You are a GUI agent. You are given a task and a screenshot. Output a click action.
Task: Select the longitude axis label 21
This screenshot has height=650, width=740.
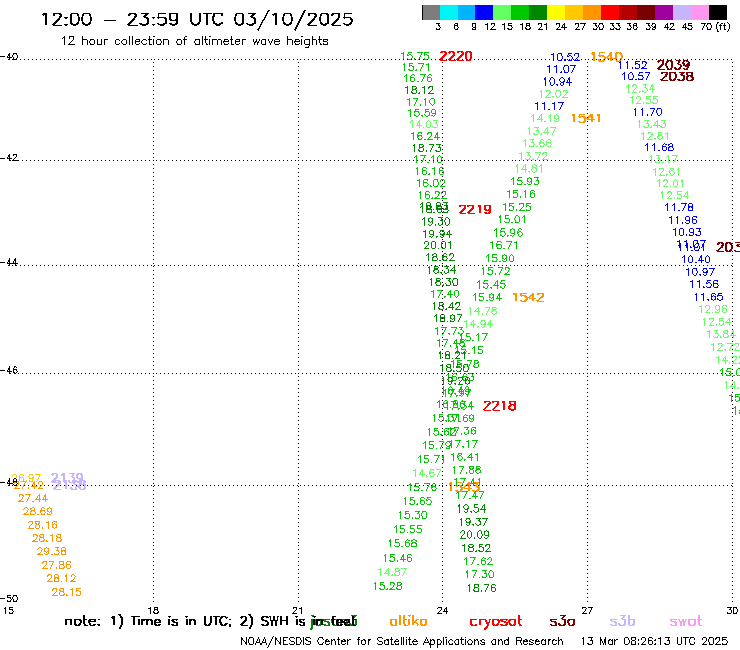click(297, 610)
